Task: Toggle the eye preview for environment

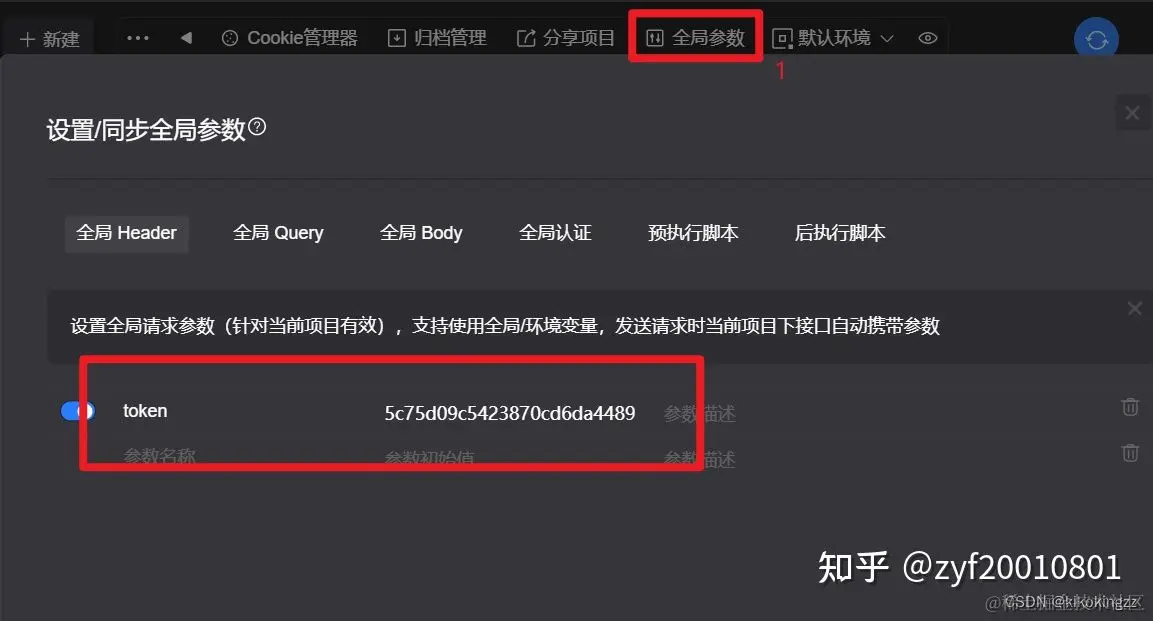Action: click(928, 38)
